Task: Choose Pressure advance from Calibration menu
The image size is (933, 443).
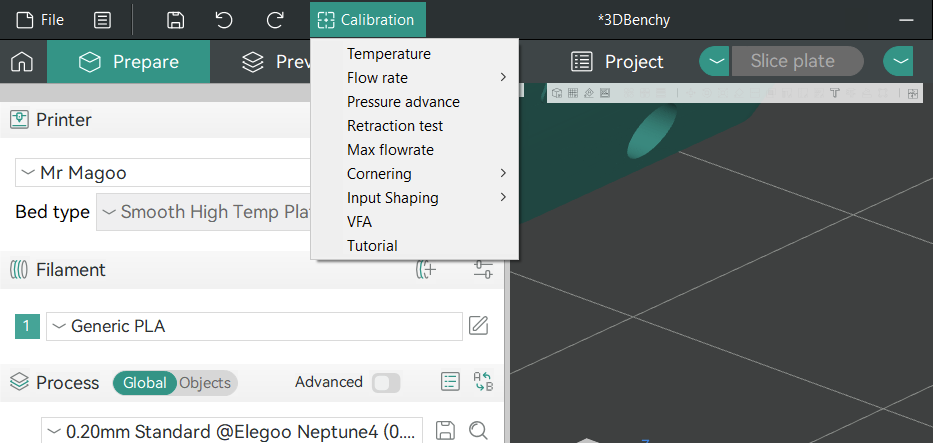Action: coord(403,102)
